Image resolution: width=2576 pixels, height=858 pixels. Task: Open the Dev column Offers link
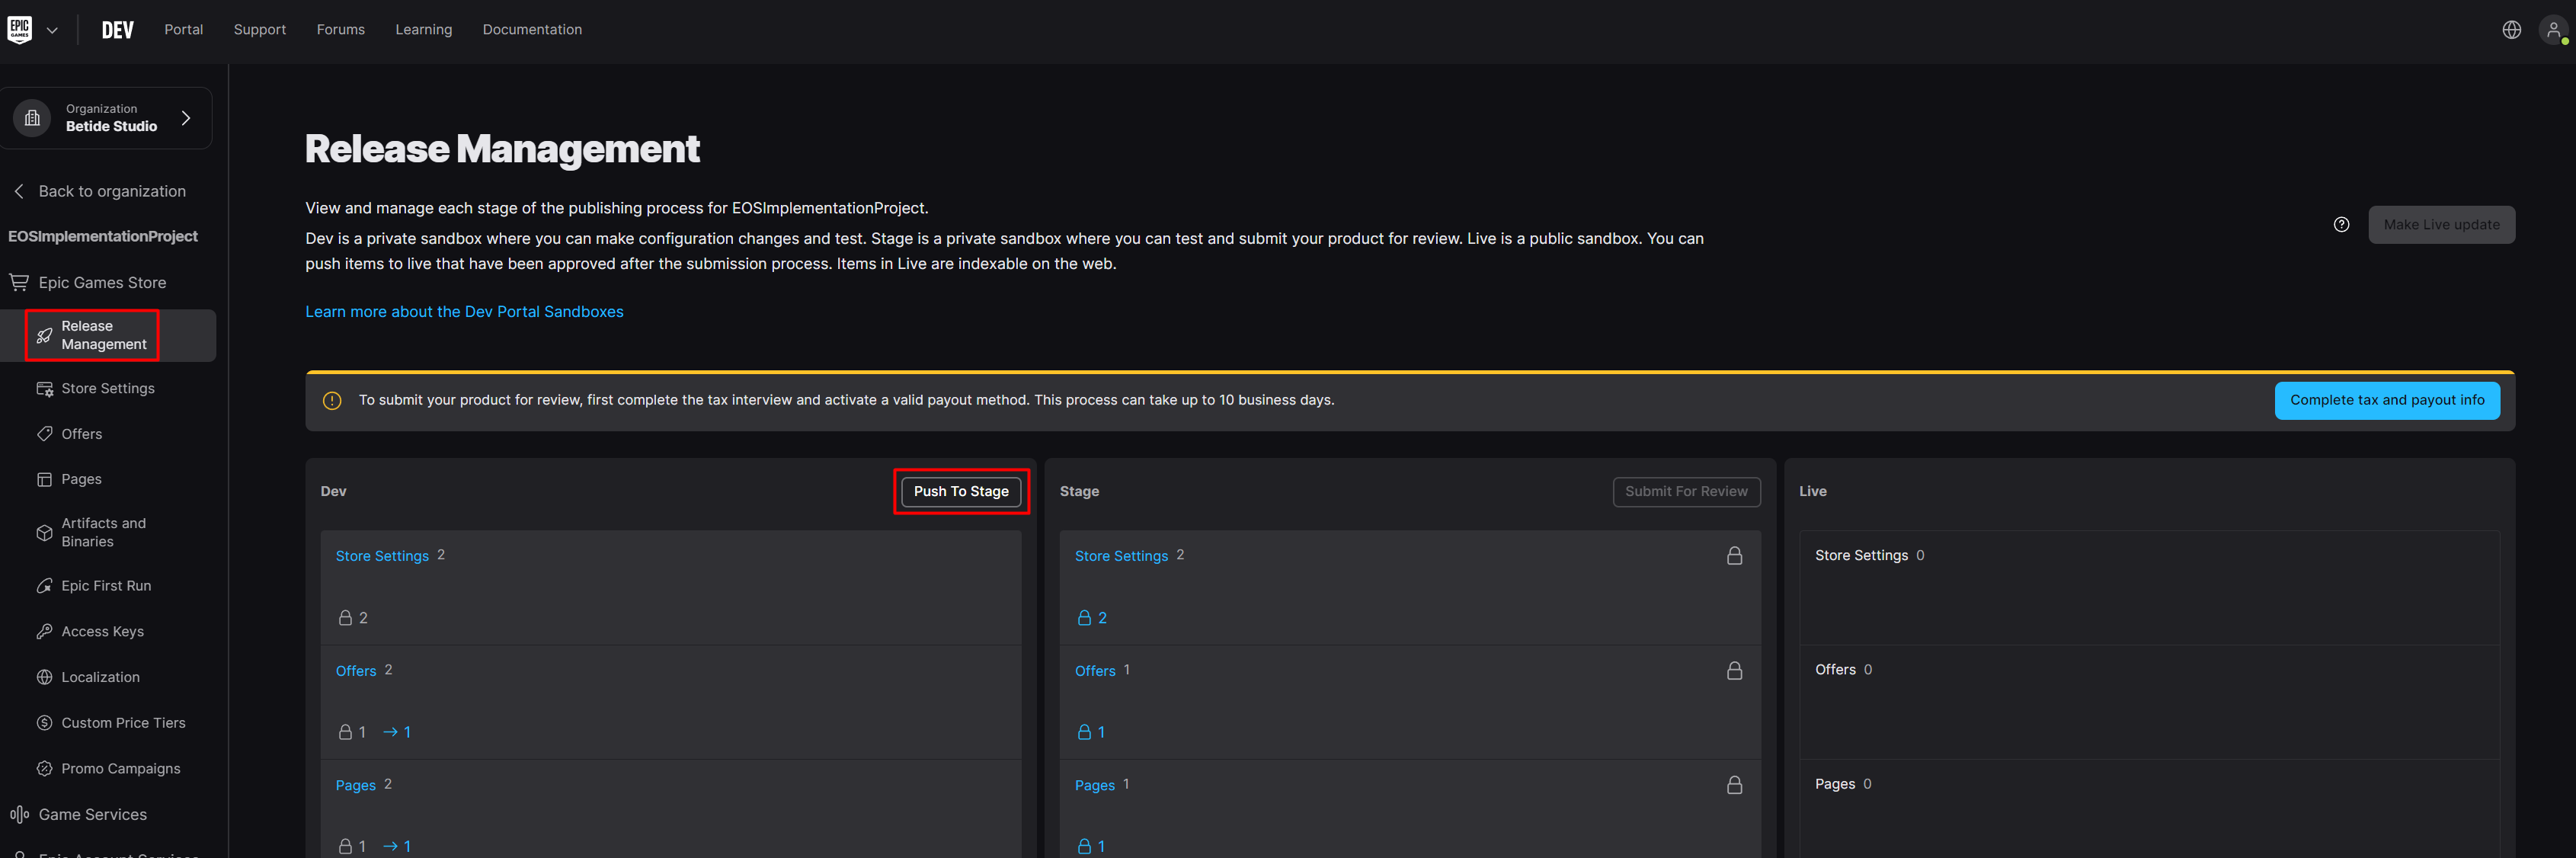(x=355, y=671)
